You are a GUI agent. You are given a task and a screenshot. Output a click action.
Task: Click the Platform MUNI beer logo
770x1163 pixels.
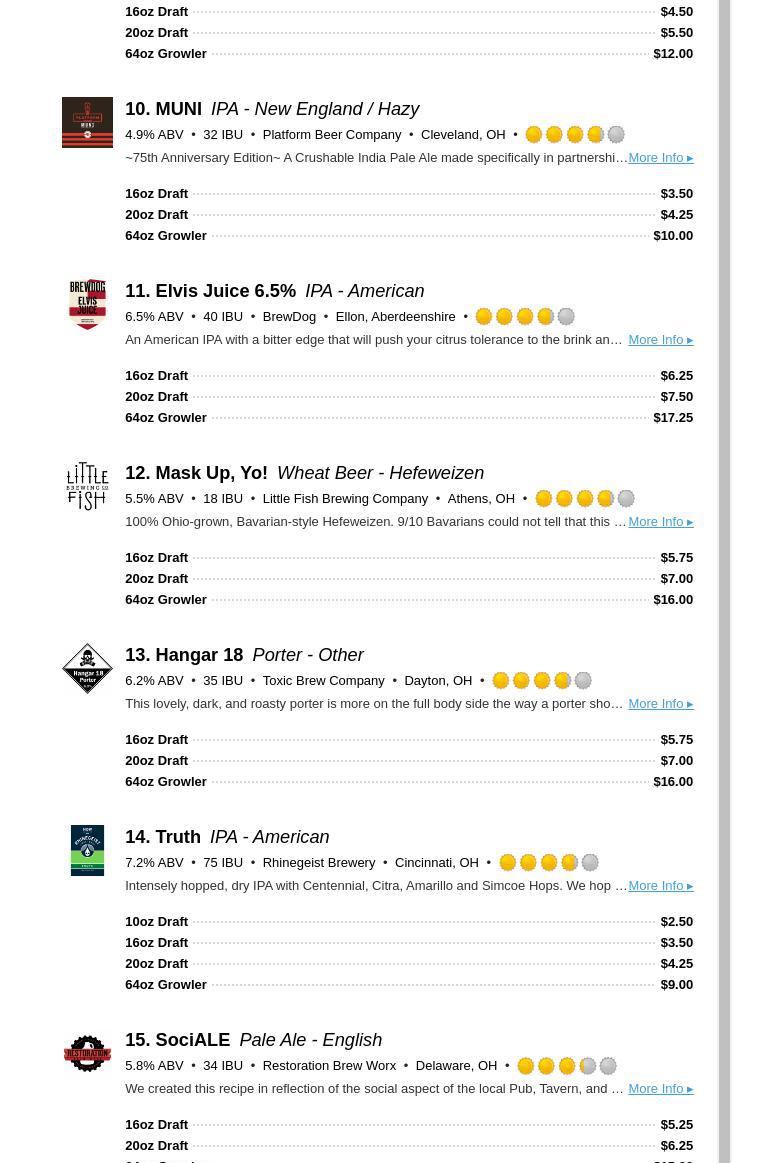[87, 122]
